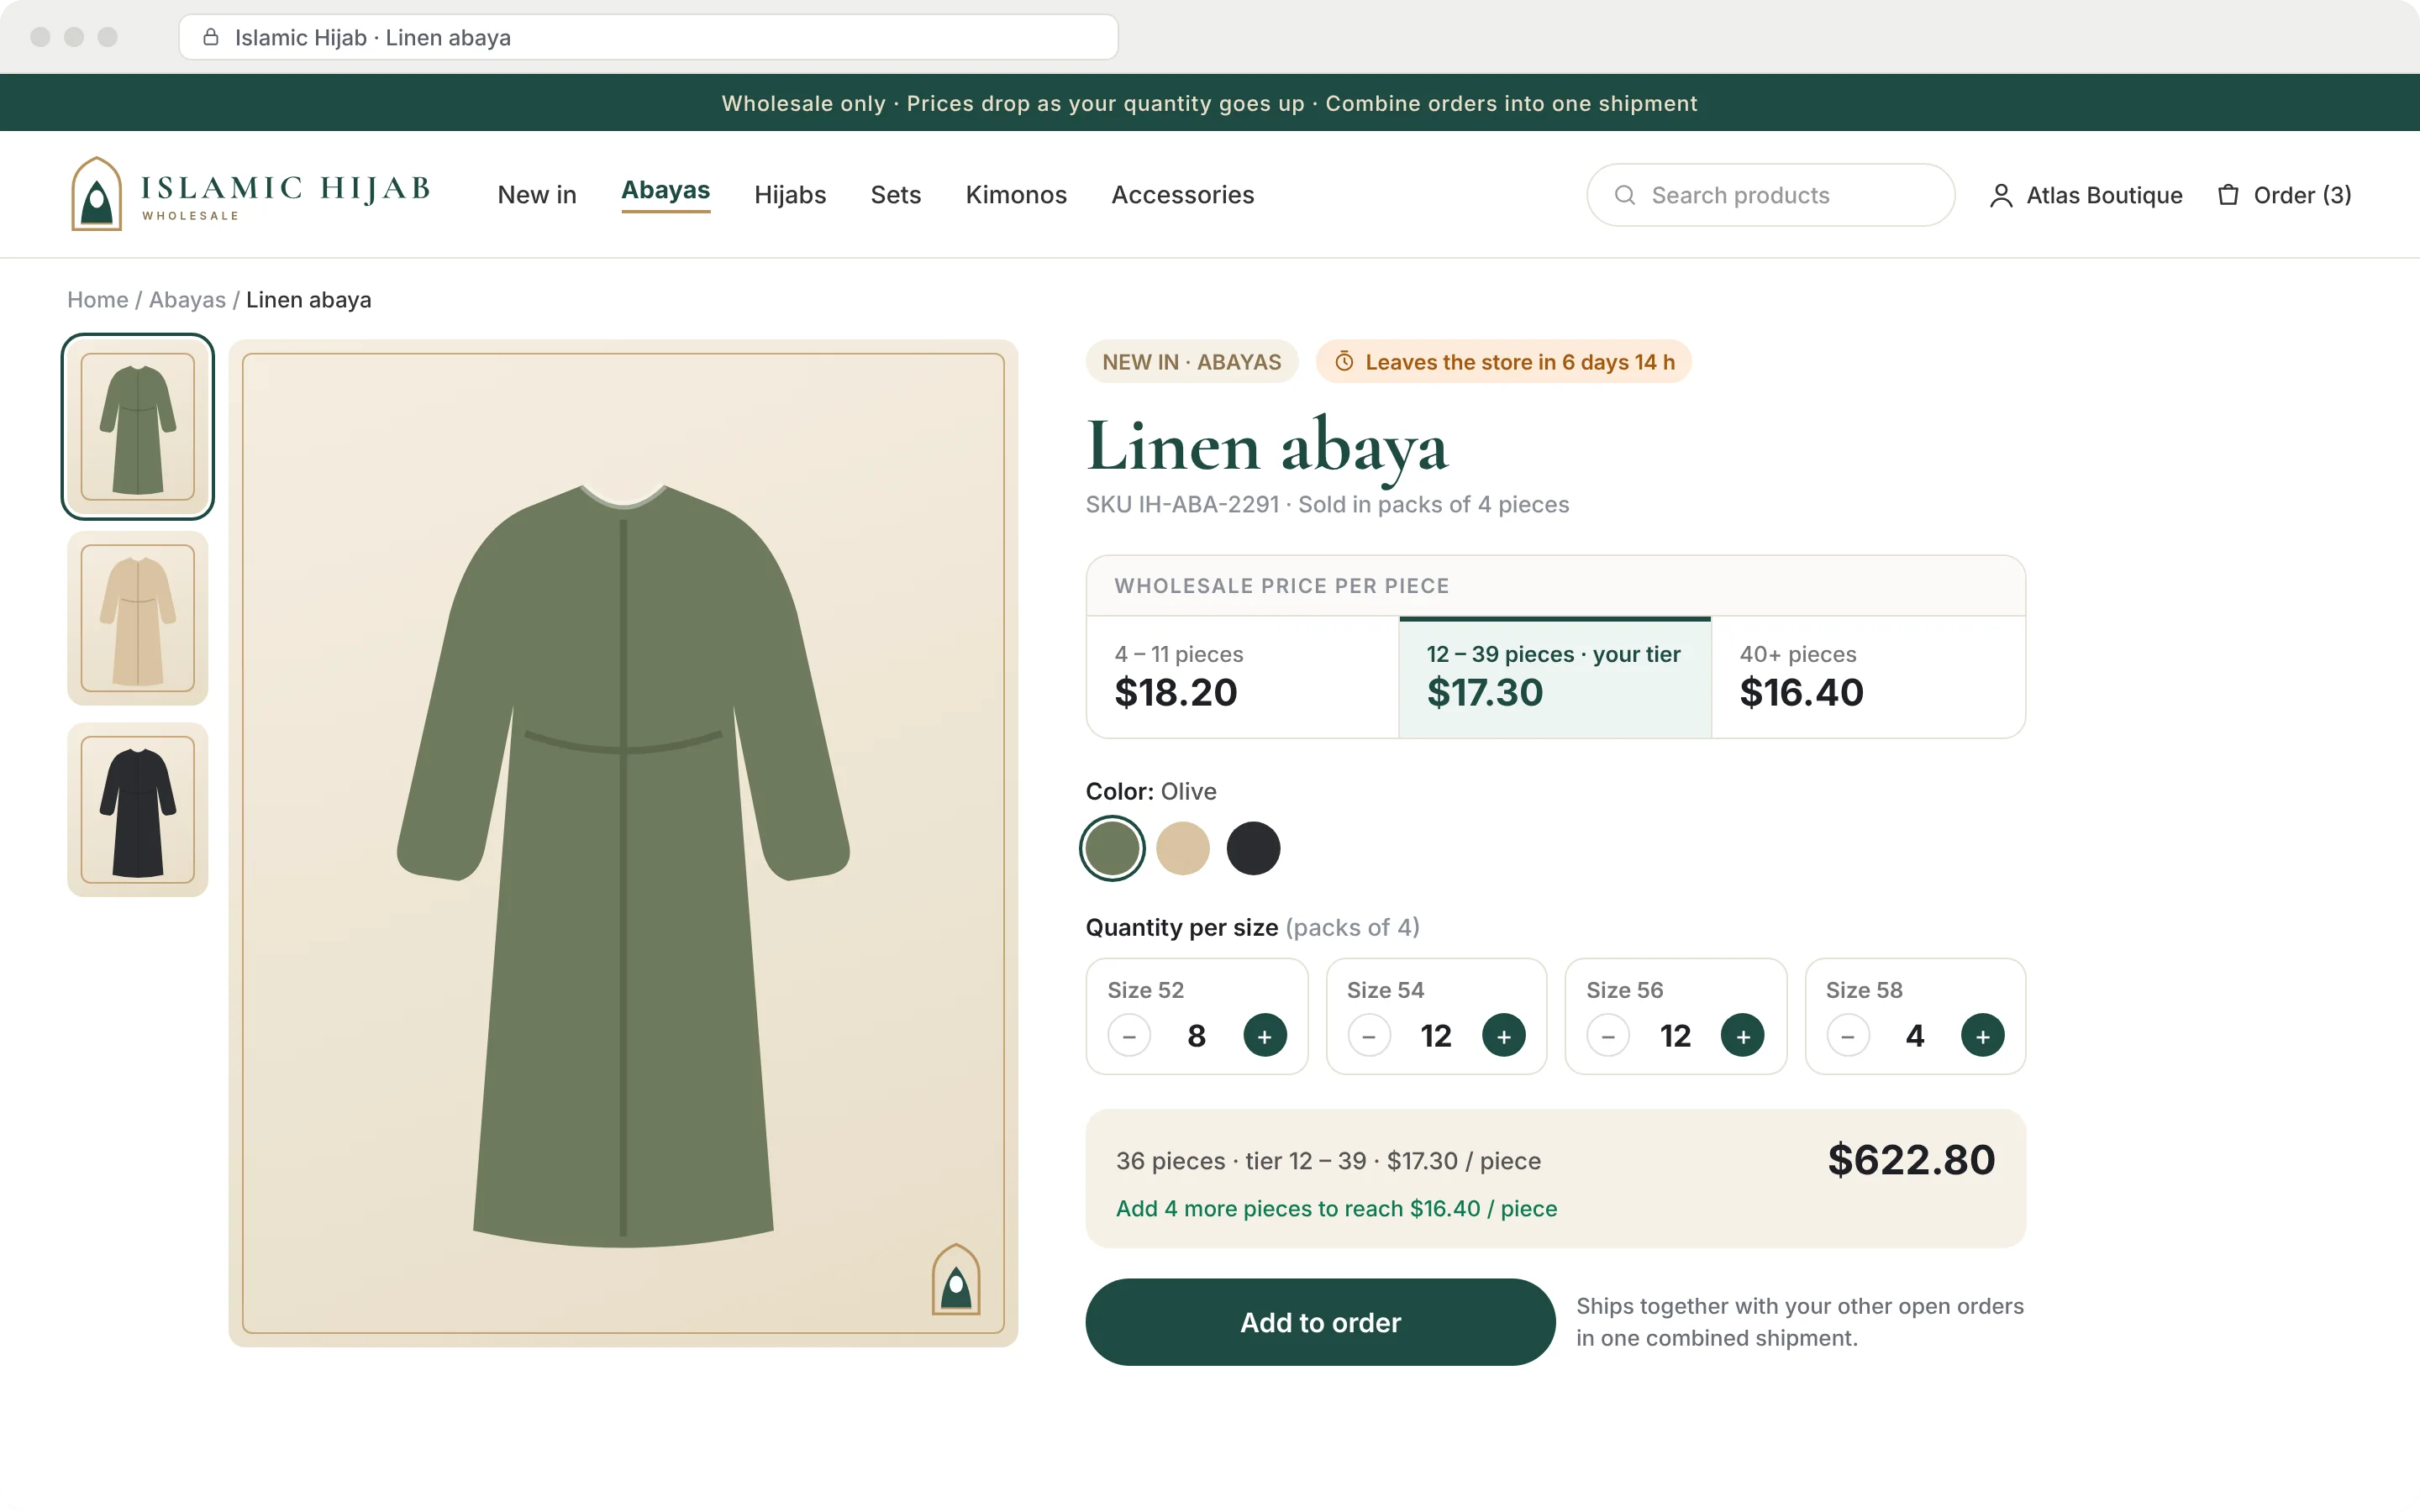Decrease Size 52 quantity with minus
The image size is (2420, 1512).
[1129, 1036]
